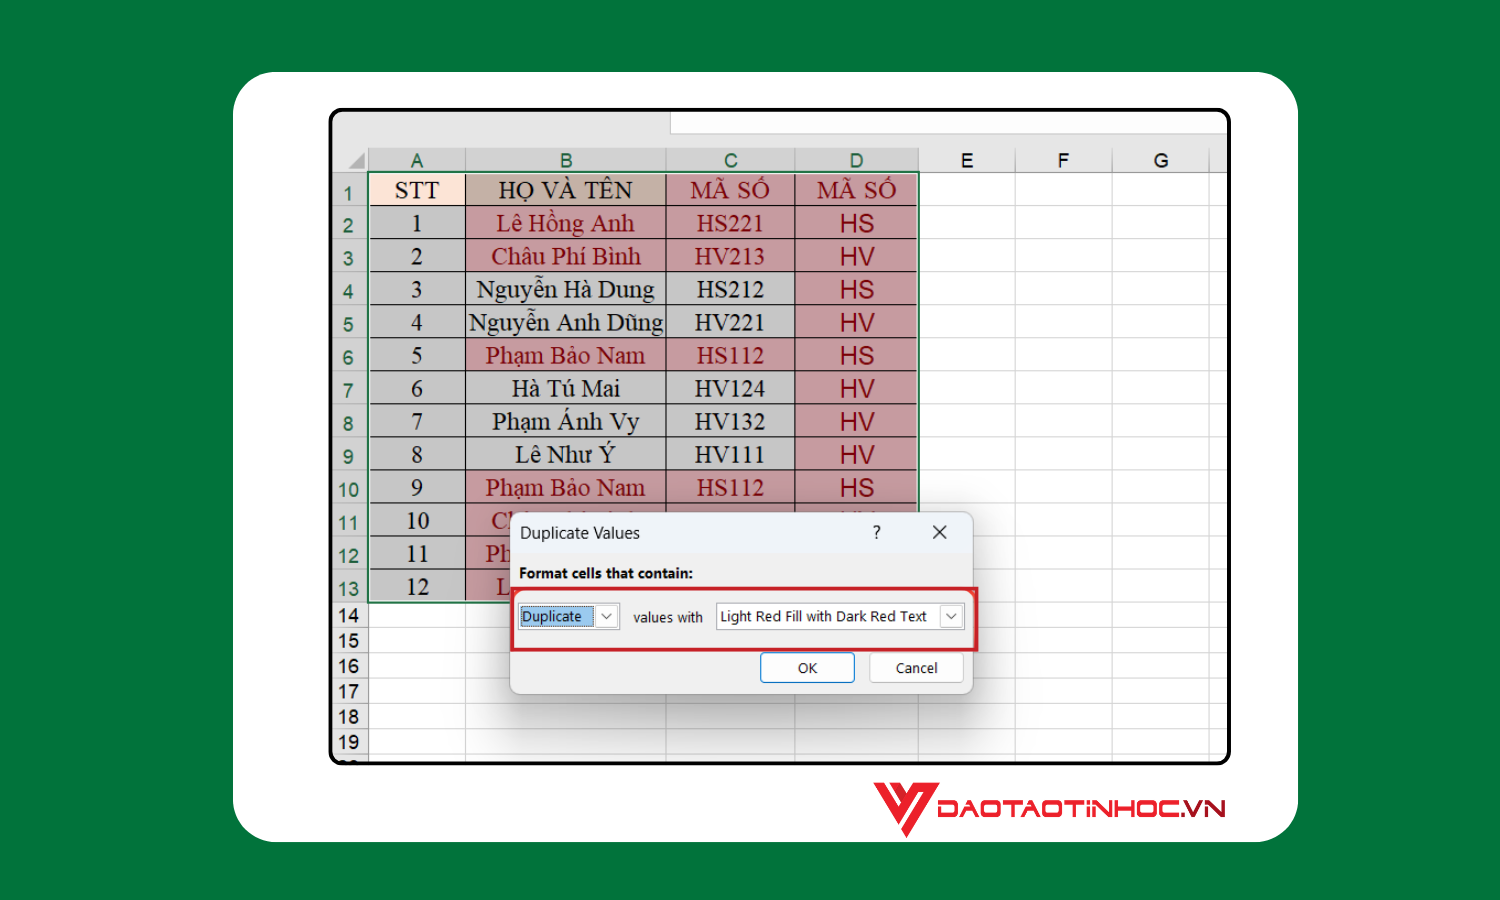
Task: Click OK to apply duplicate formatting
Action: 807,667
